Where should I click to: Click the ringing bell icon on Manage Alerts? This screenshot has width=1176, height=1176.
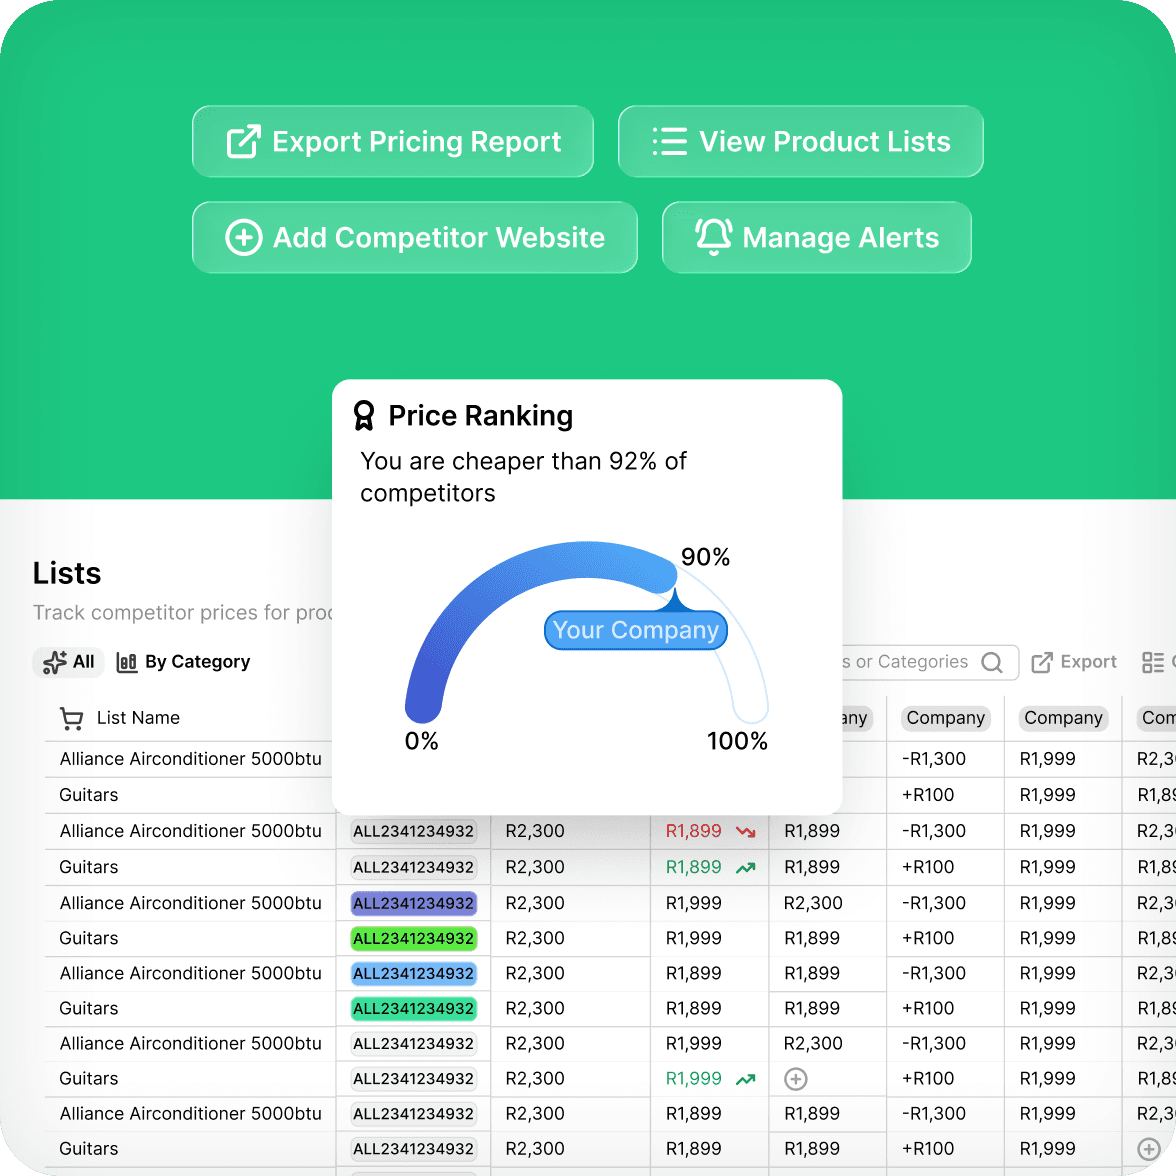coord(714,237)
